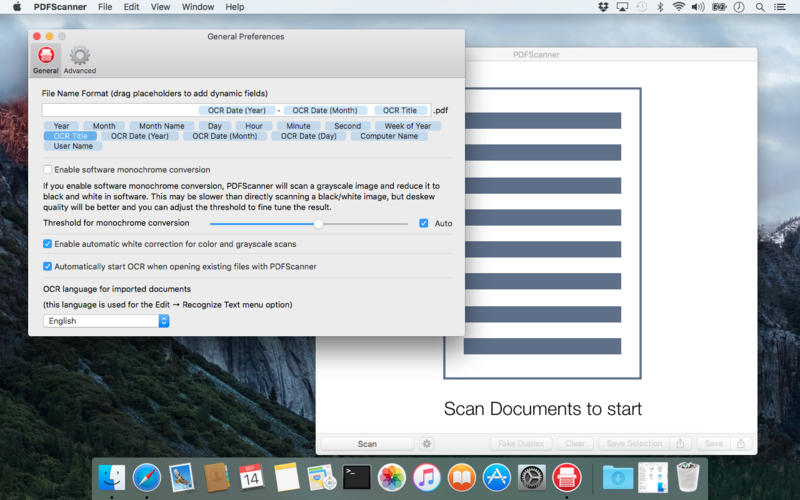Click the Fake Duplex button
The height and width of the screenshot is (500, 800).
[521, 444]
